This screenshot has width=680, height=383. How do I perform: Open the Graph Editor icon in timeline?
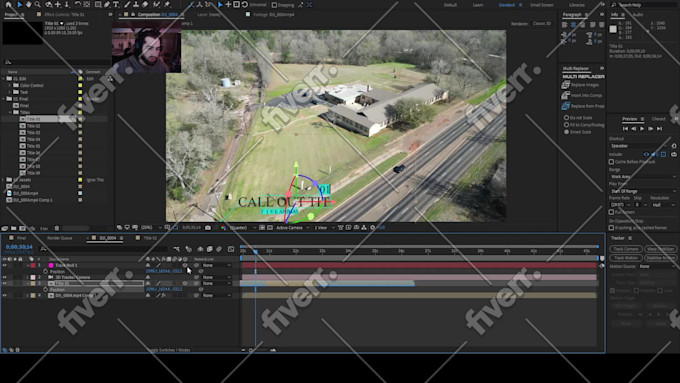pos(231,249)
